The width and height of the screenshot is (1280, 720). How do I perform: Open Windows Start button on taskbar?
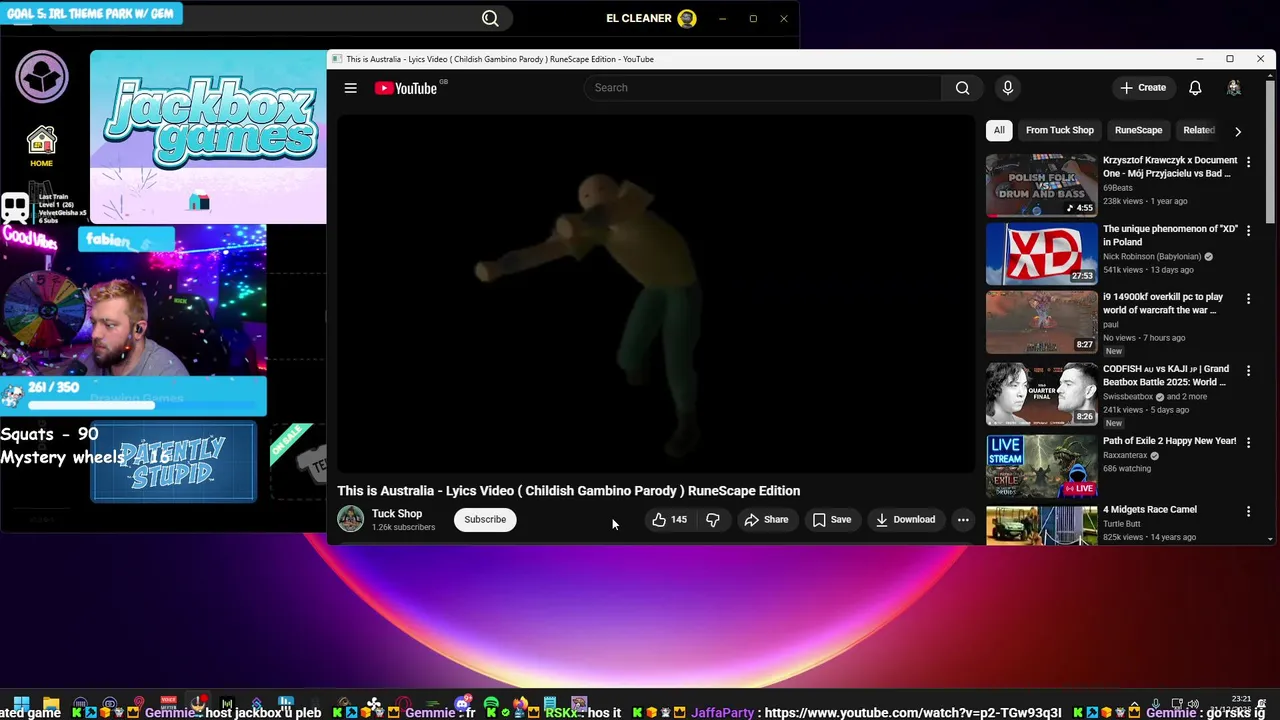21,704
